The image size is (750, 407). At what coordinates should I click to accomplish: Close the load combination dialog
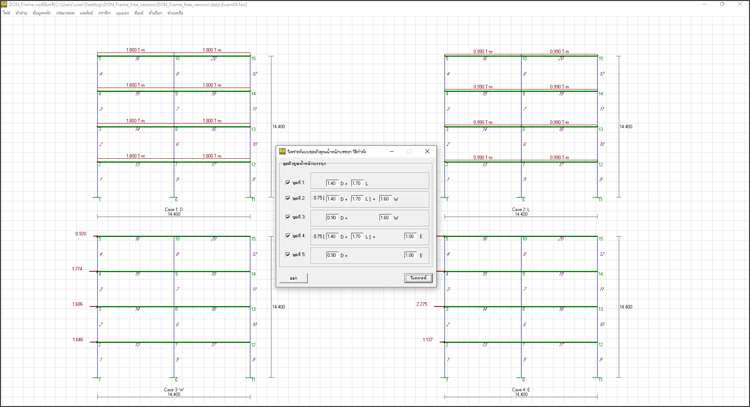pos(427,152)
